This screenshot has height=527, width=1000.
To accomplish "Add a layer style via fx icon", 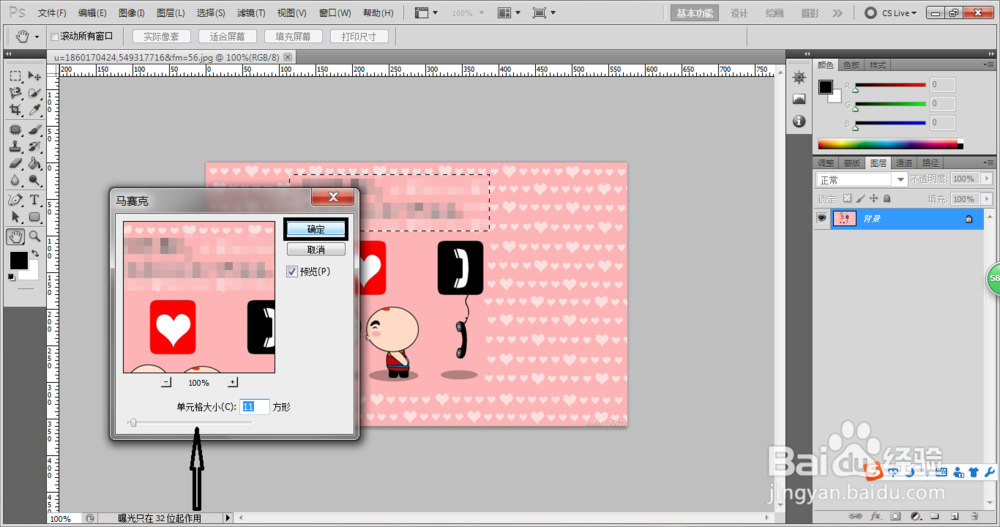I will tap(876, 516).
